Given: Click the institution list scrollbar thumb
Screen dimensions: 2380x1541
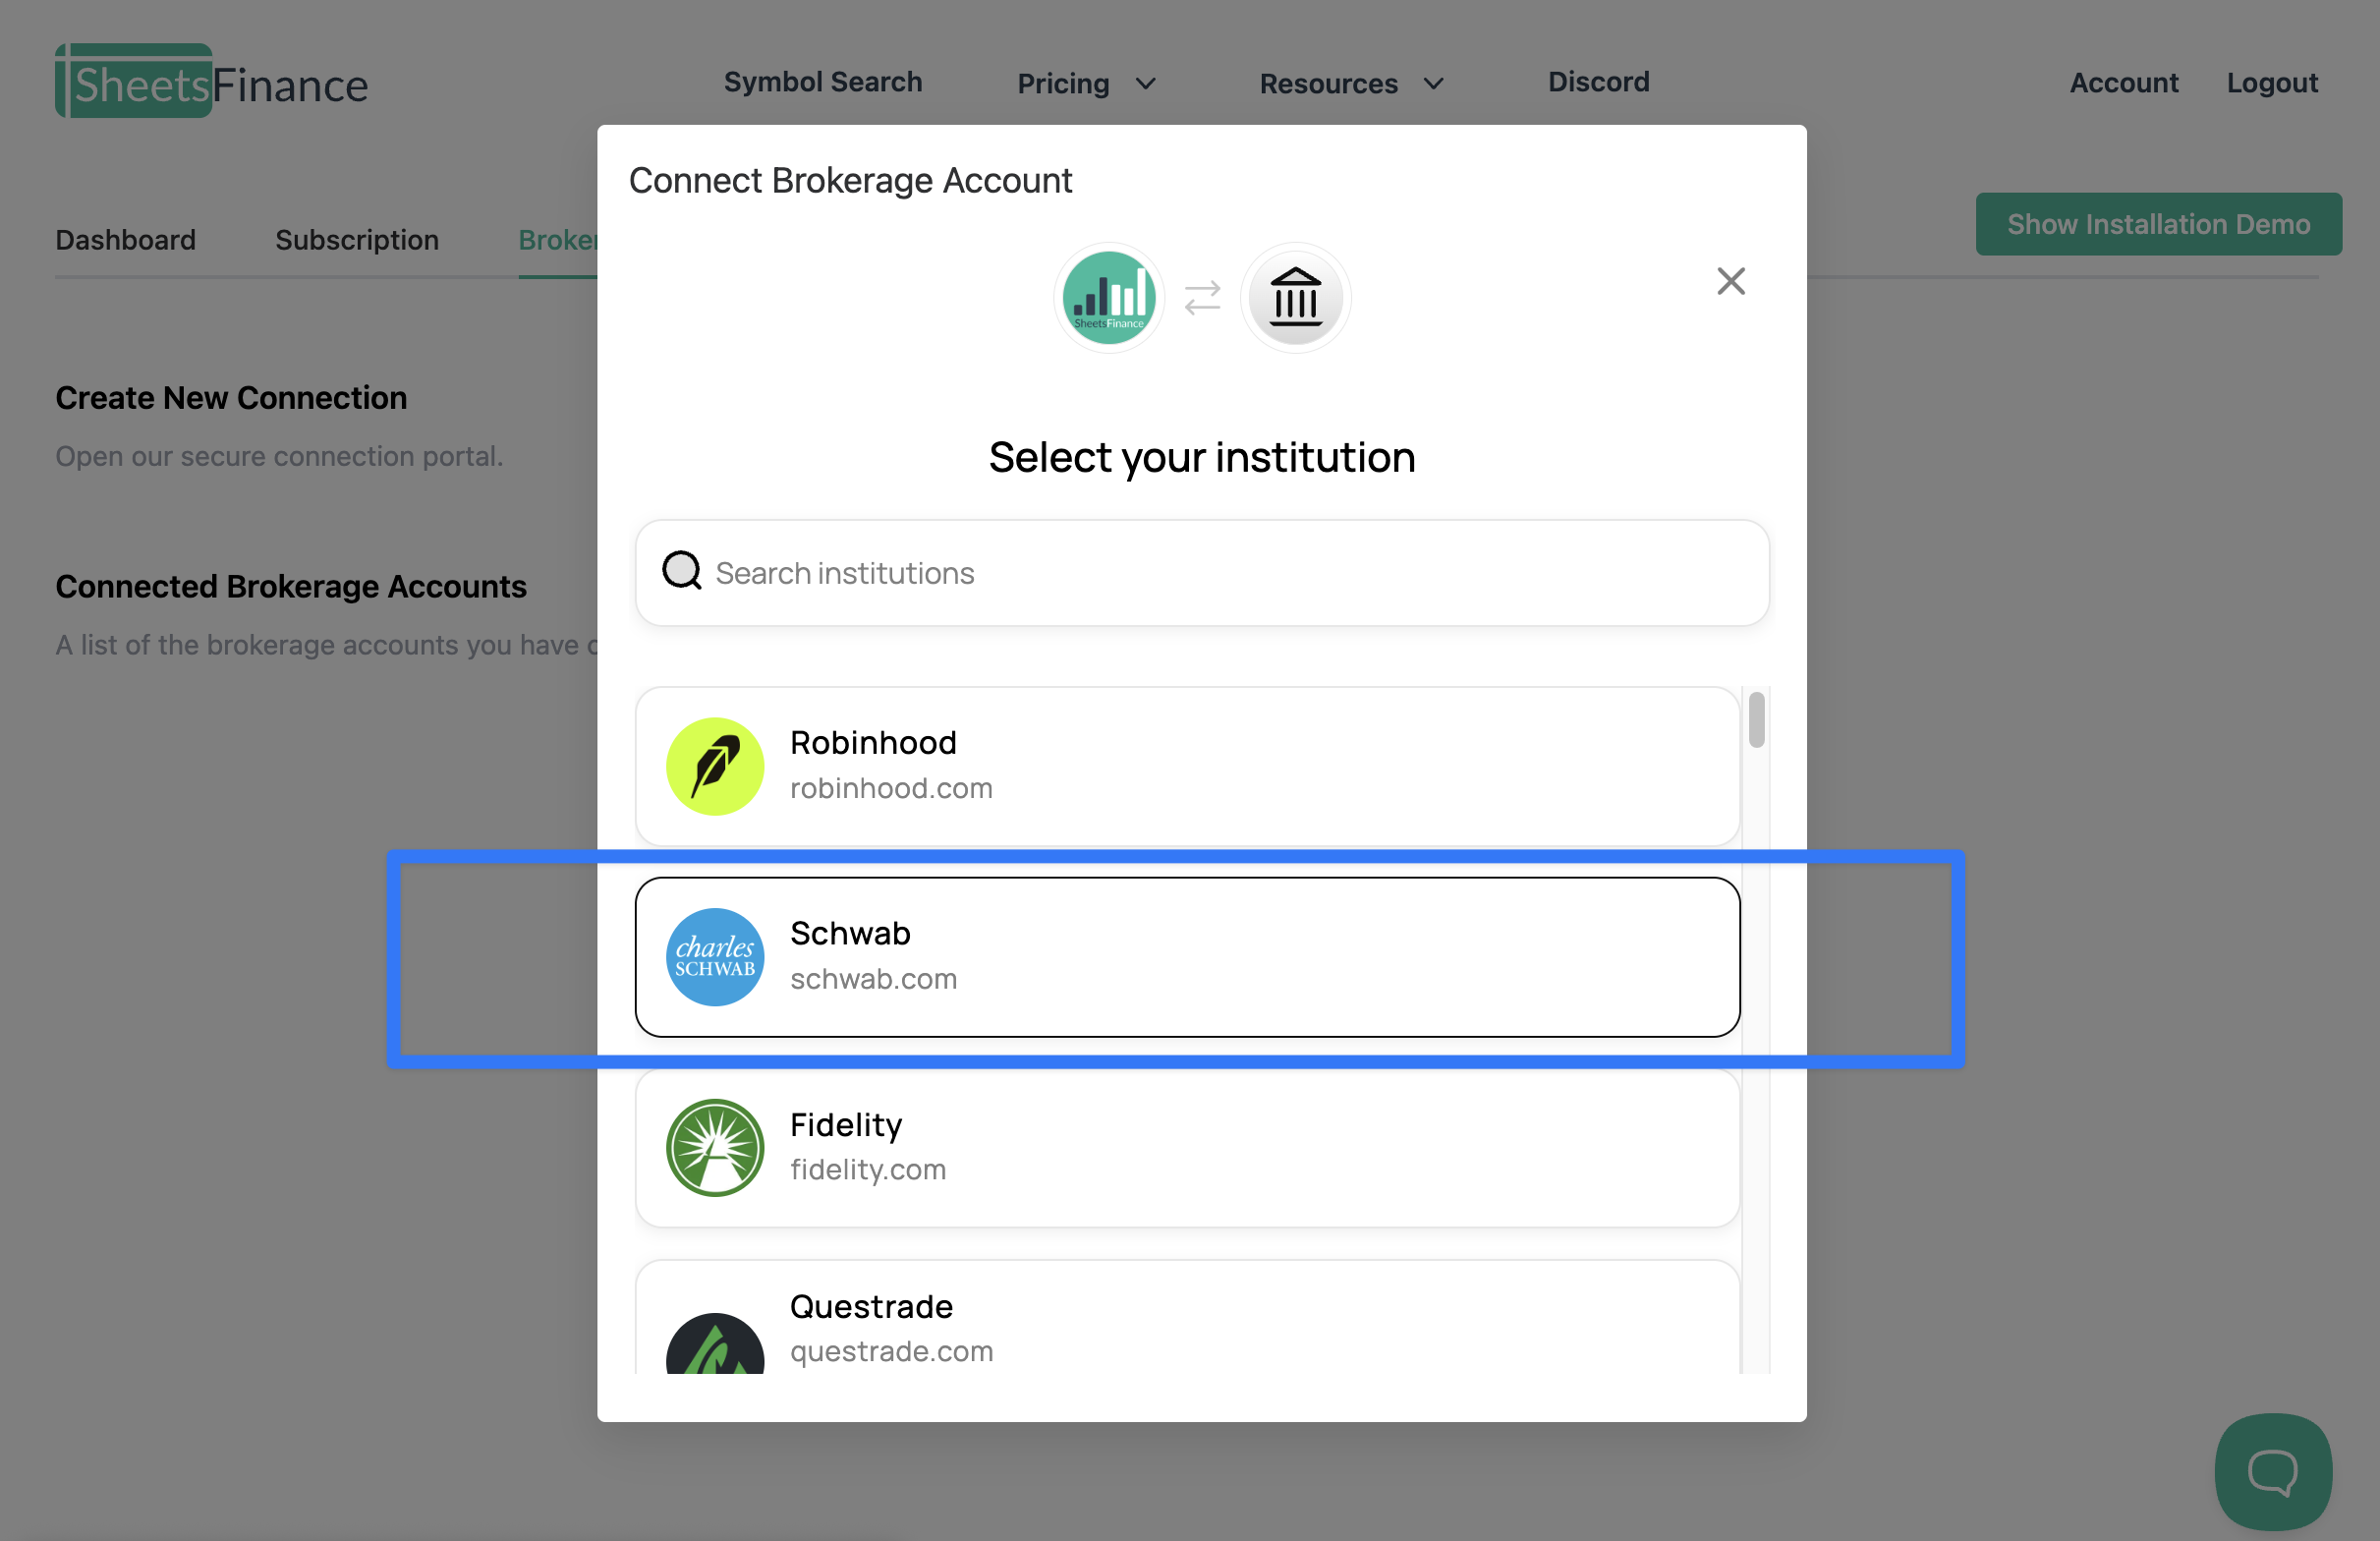Looking at the screenshot, I should (x=1755, y=719).
